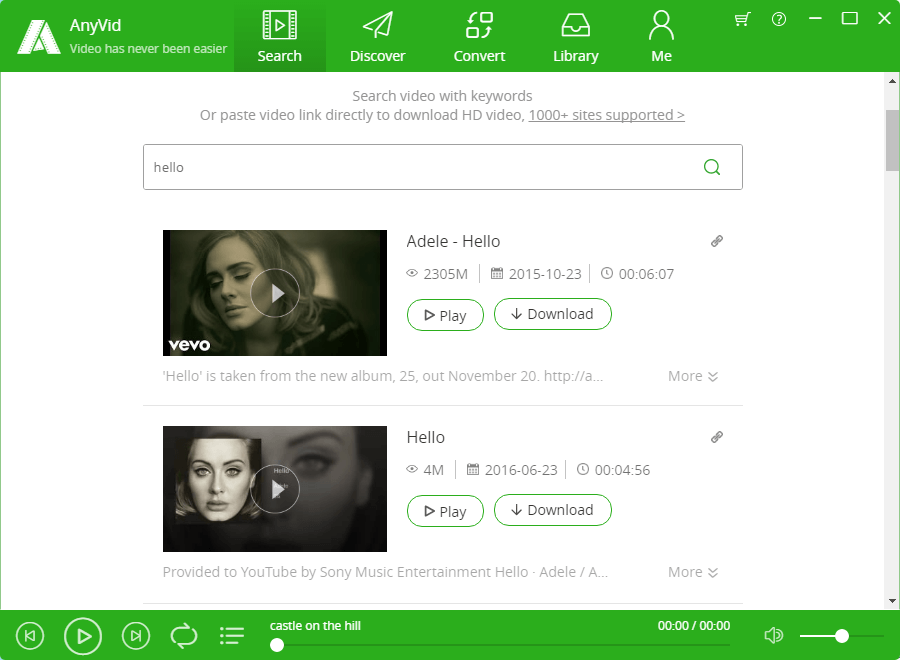
Task: Open the playlist queue icon
Action: click(x=232, y=636)
